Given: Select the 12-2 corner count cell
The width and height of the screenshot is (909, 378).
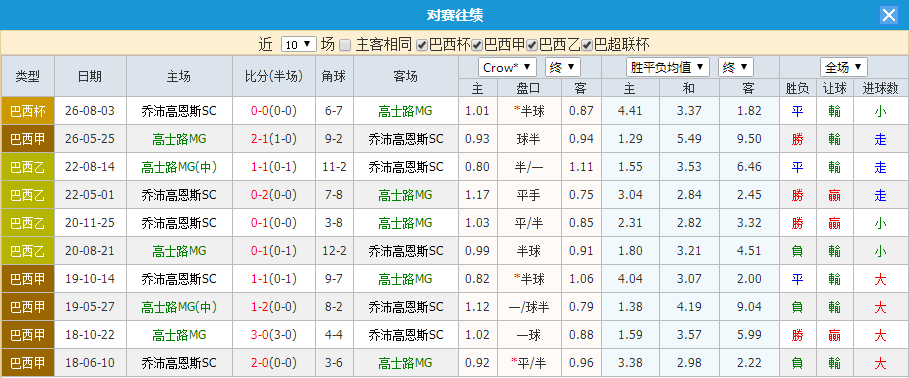Looking at the screenshot, I should pos(334,251).
